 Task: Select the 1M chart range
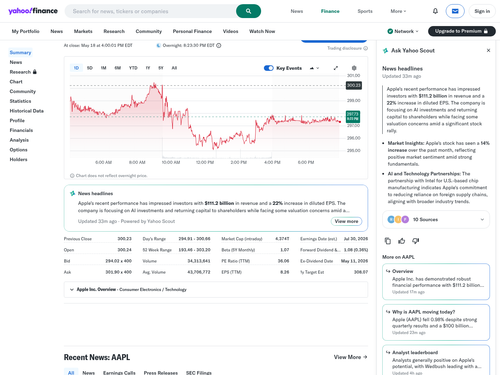tap(104, 68)
